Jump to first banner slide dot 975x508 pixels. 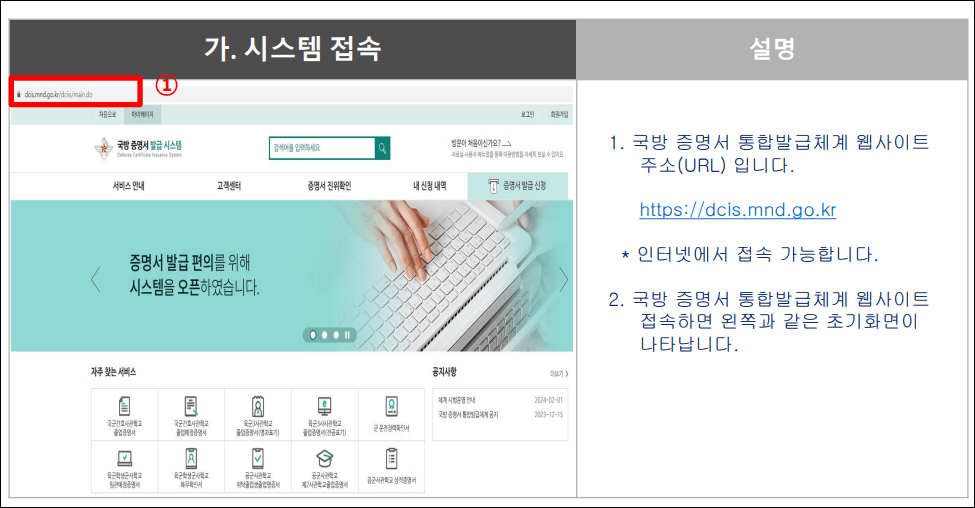tap(313, 335)
